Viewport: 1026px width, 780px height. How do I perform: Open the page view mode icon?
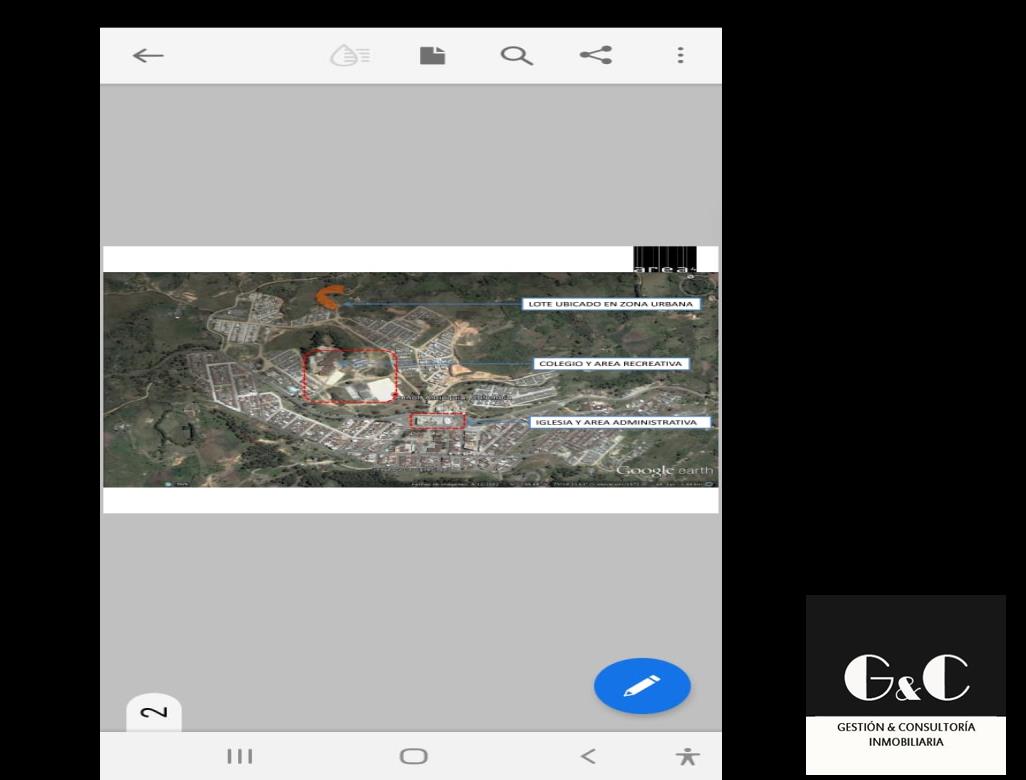click(432, 56)
